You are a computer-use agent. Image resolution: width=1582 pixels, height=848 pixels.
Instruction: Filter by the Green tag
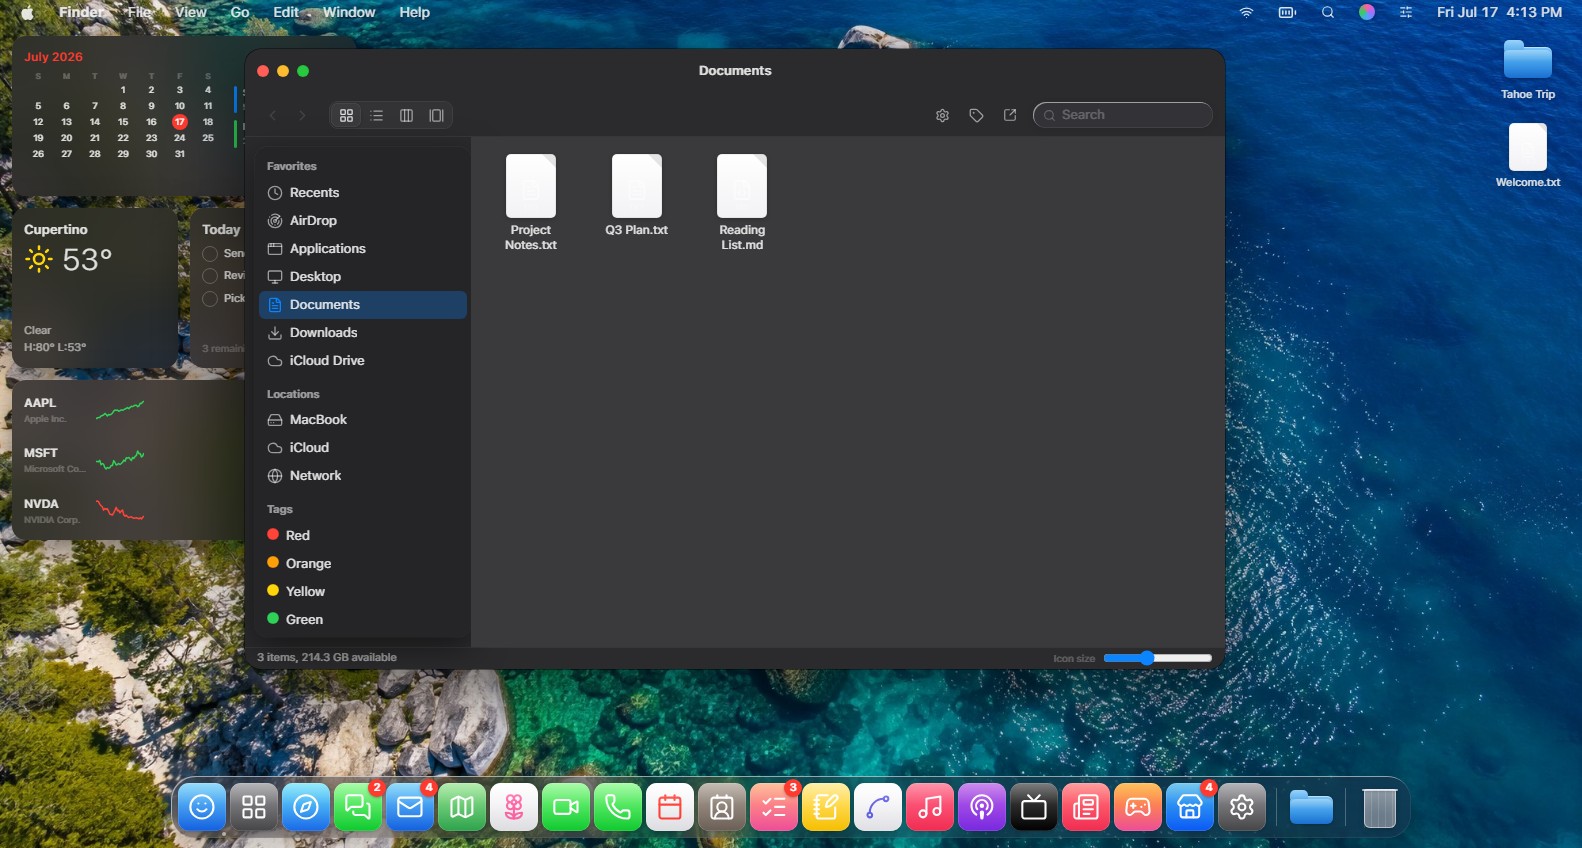click(x=362, y=619)
